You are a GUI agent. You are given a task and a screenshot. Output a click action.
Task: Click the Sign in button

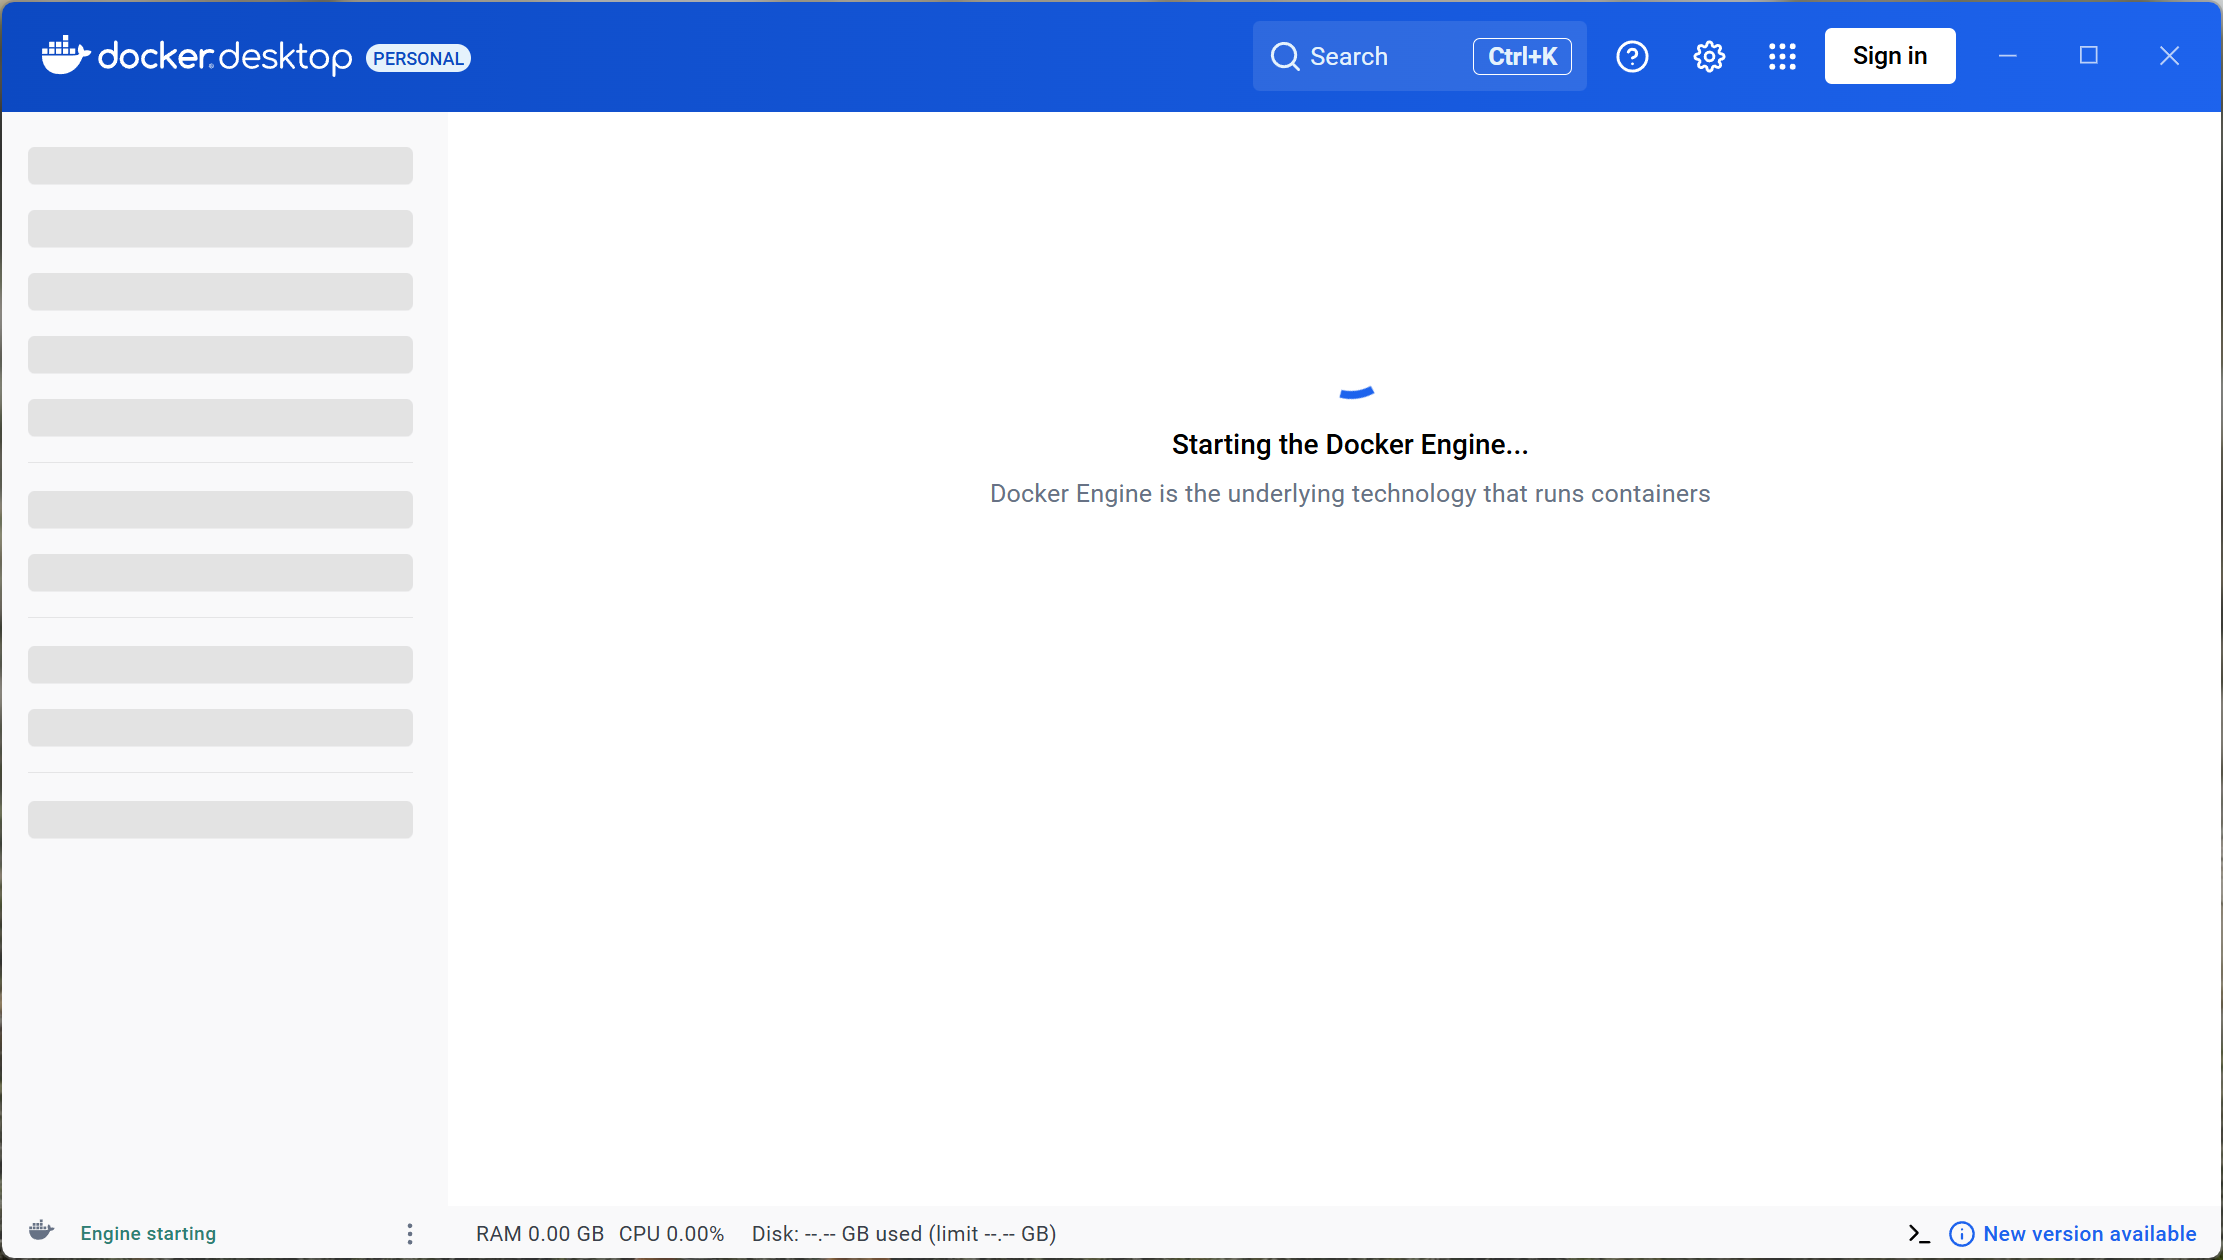coord(1890,56)
